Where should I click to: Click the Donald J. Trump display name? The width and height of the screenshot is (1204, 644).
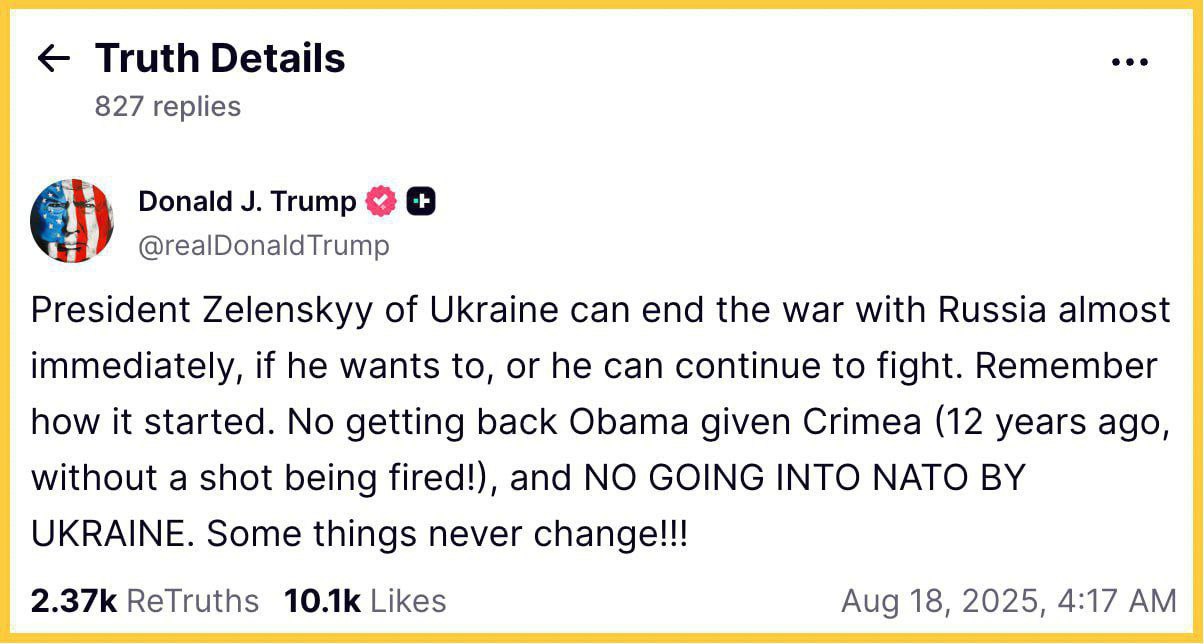(247, 202)
